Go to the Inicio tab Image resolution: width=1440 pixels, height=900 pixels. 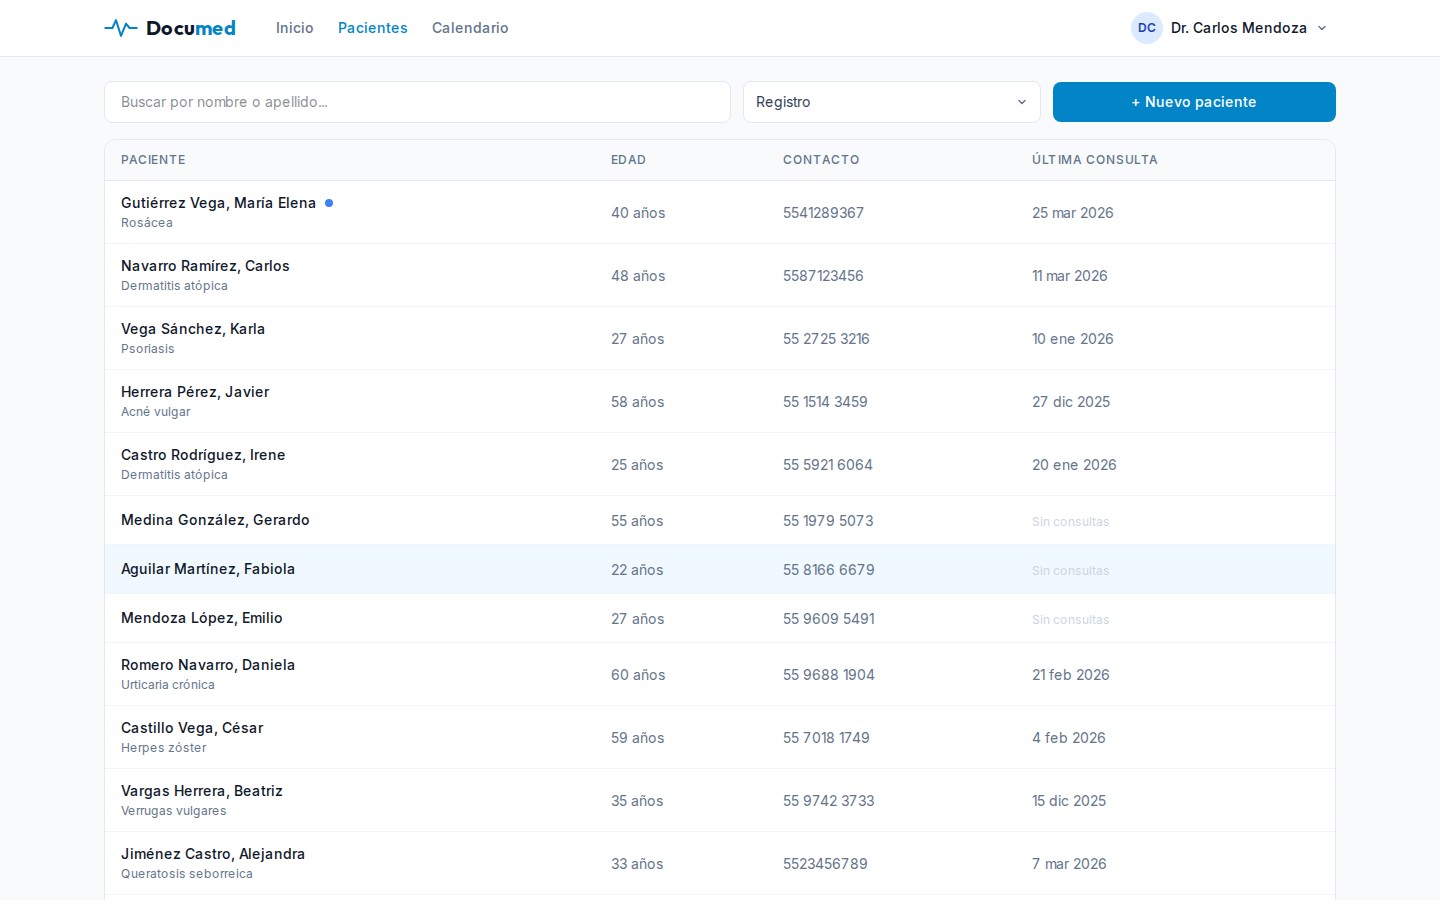294,28
